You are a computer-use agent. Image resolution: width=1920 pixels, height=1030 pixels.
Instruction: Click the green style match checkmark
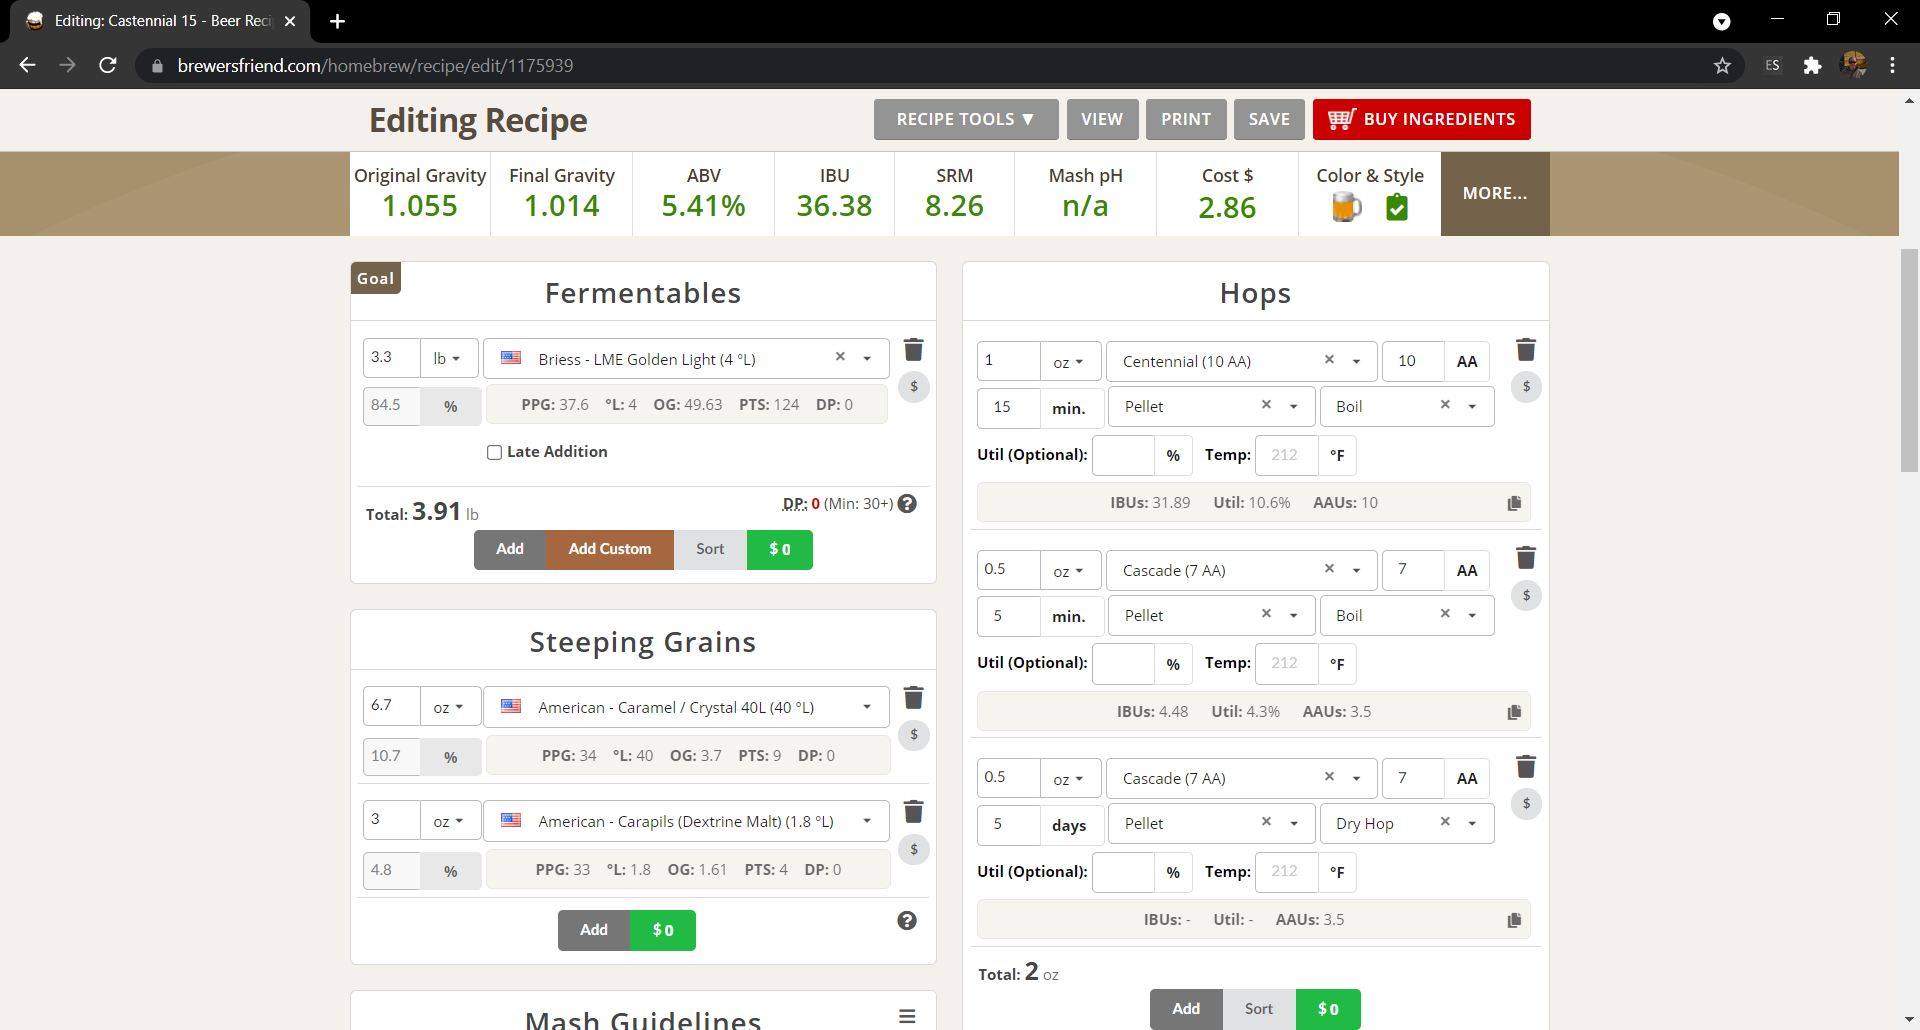click(x=1397, y=207)
